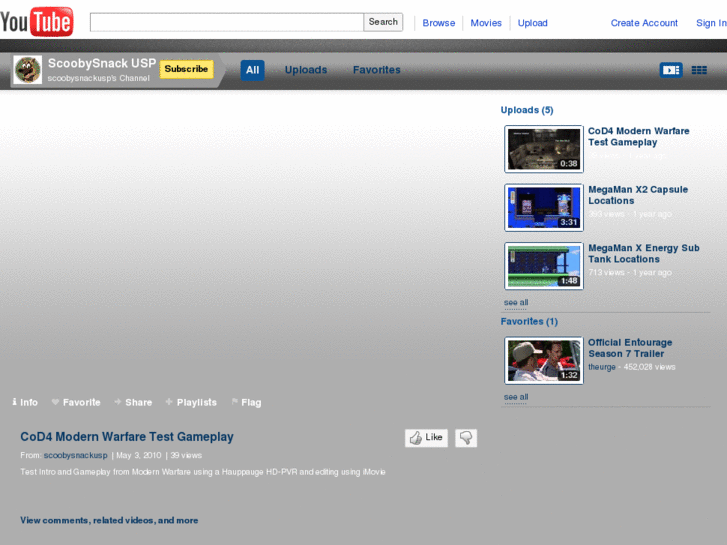Open Official Entourage Season 7 Trailer thumbnail
Image resolution: width=727 pixels, height=545 pixels.
[544, 360]
